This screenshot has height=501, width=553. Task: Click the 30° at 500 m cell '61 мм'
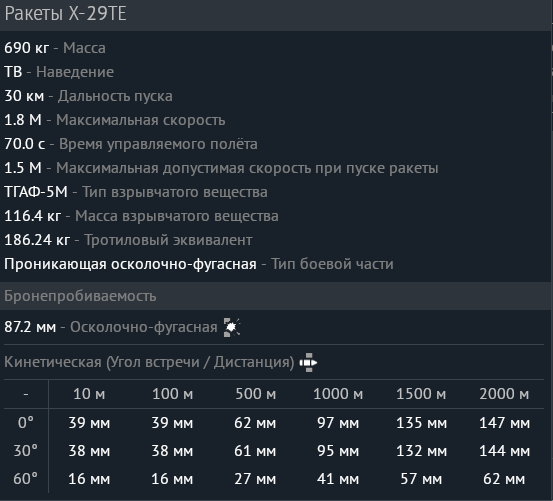coord(255,451)
